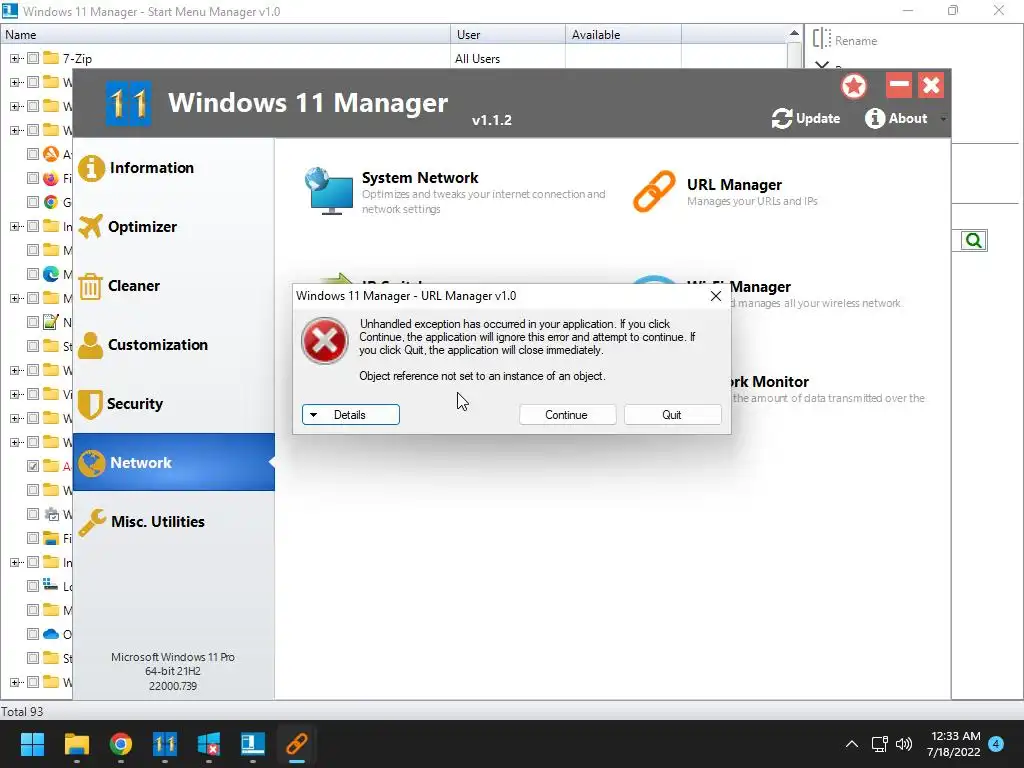Click the green magnifier search icon
1024x768 pixels.
point(974,240)
